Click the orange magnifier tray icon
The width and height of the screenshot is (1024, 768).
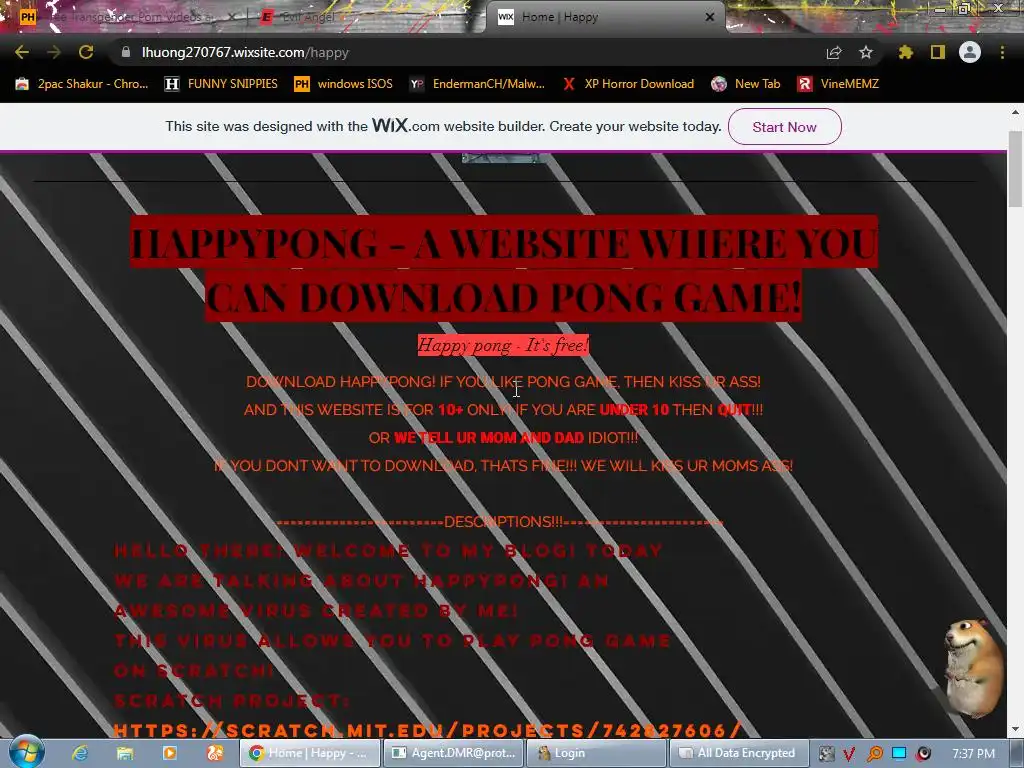(x=874, y=754)
